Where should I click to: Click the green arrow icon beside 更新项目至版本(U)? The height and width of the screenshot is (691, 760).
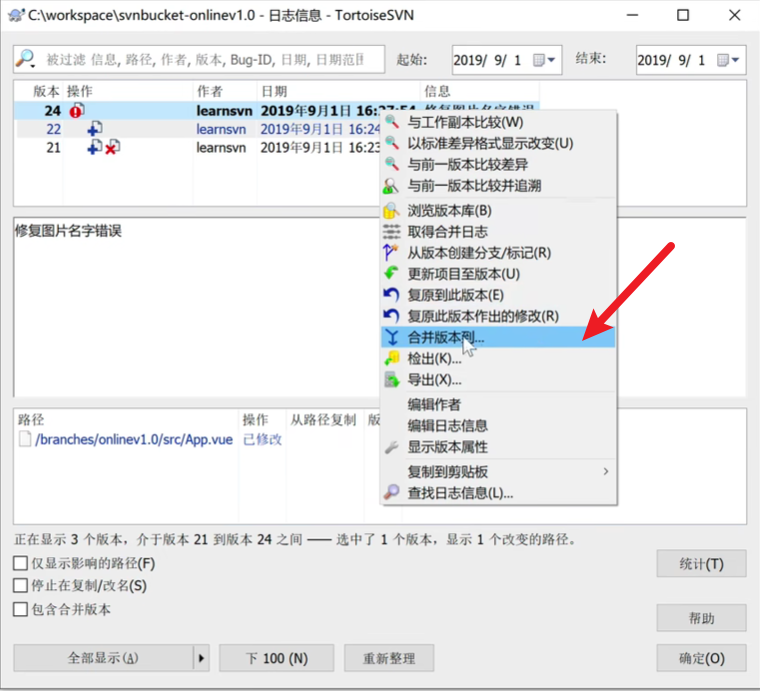point(391,273)
